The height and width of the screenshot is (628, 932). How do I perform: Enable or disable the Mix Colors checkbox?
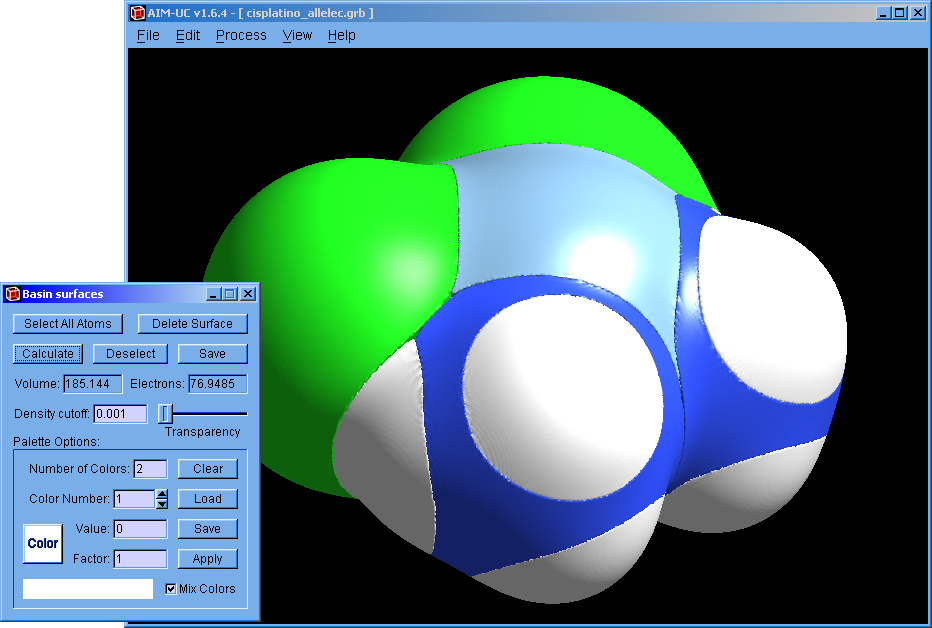tap(170, 589)
